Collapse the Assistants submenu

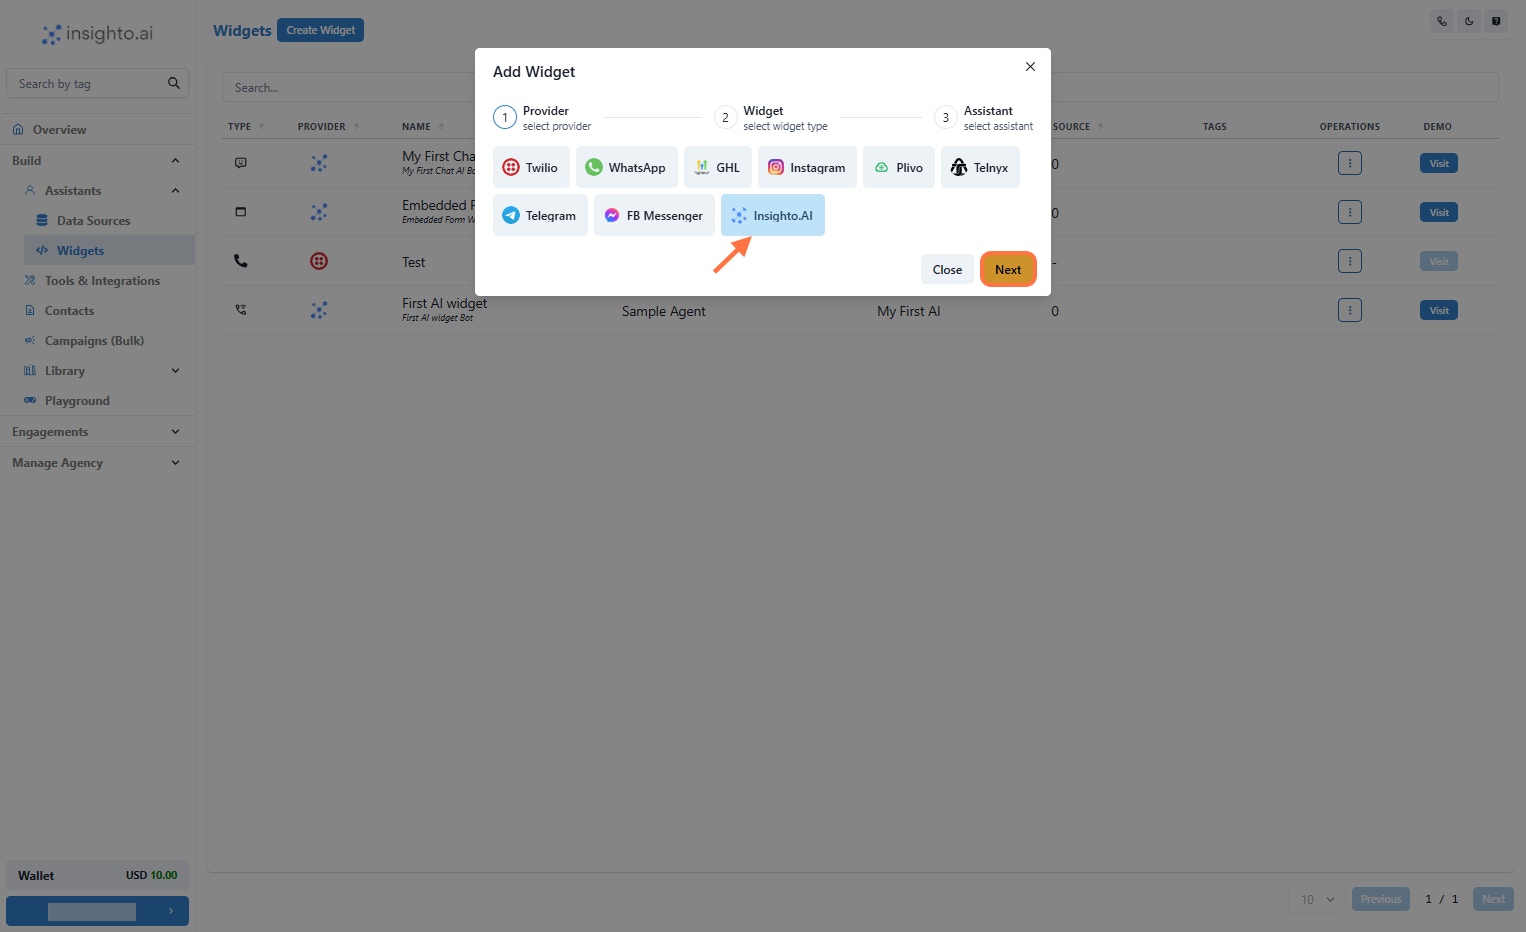[175, 190]
